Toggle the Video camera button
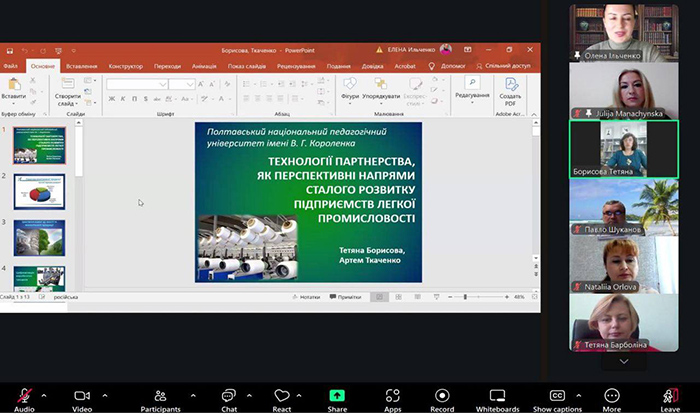The width and height of the screenshot is (700, 414). coord(82,396)
